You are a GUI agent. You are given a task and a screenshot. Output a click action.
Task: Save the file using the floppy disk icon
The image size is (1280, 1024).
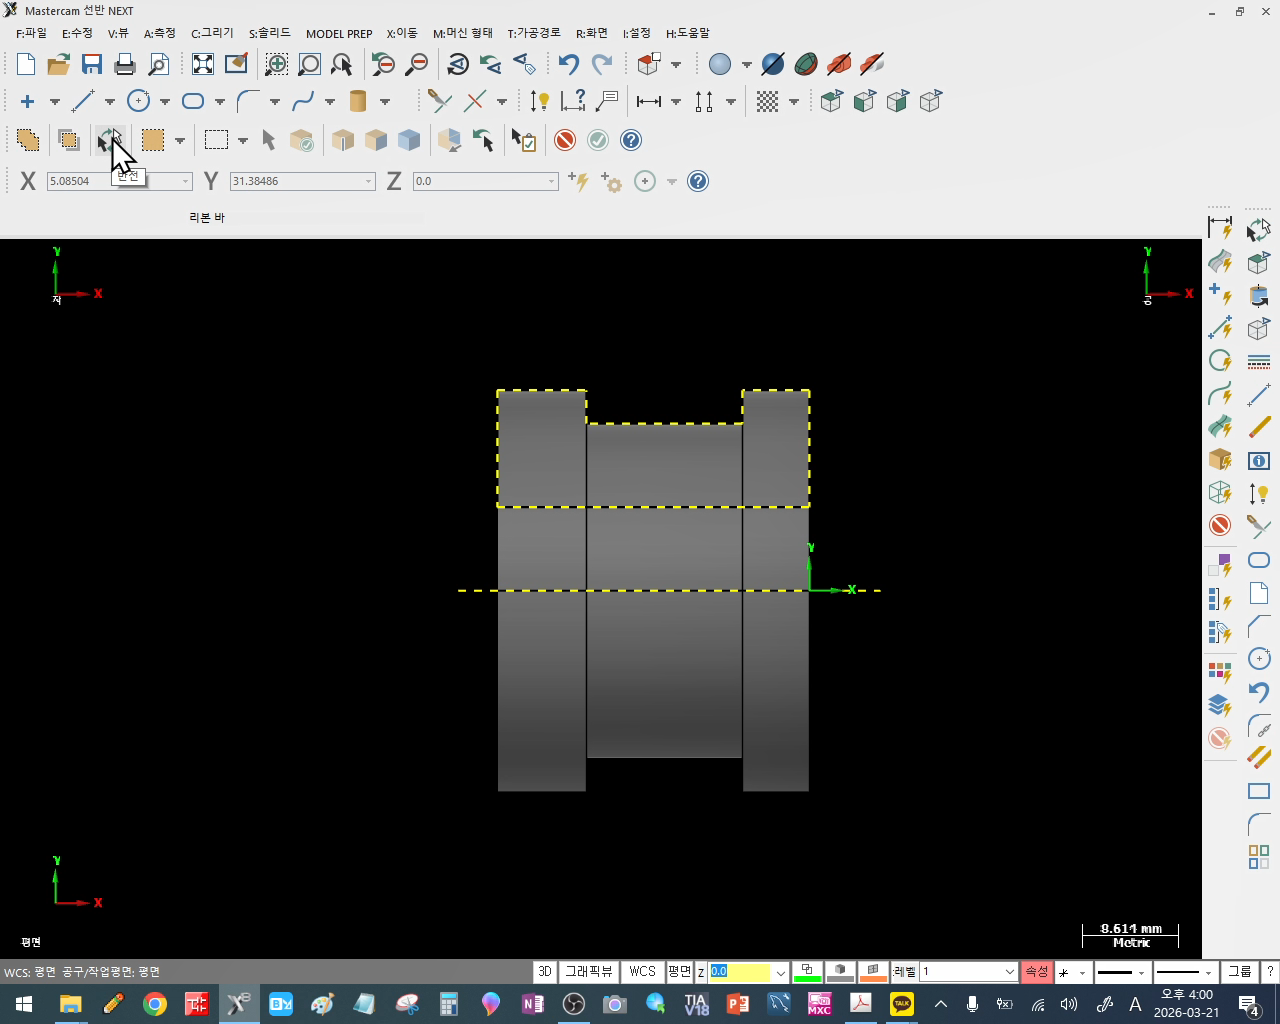click(92, 64)
